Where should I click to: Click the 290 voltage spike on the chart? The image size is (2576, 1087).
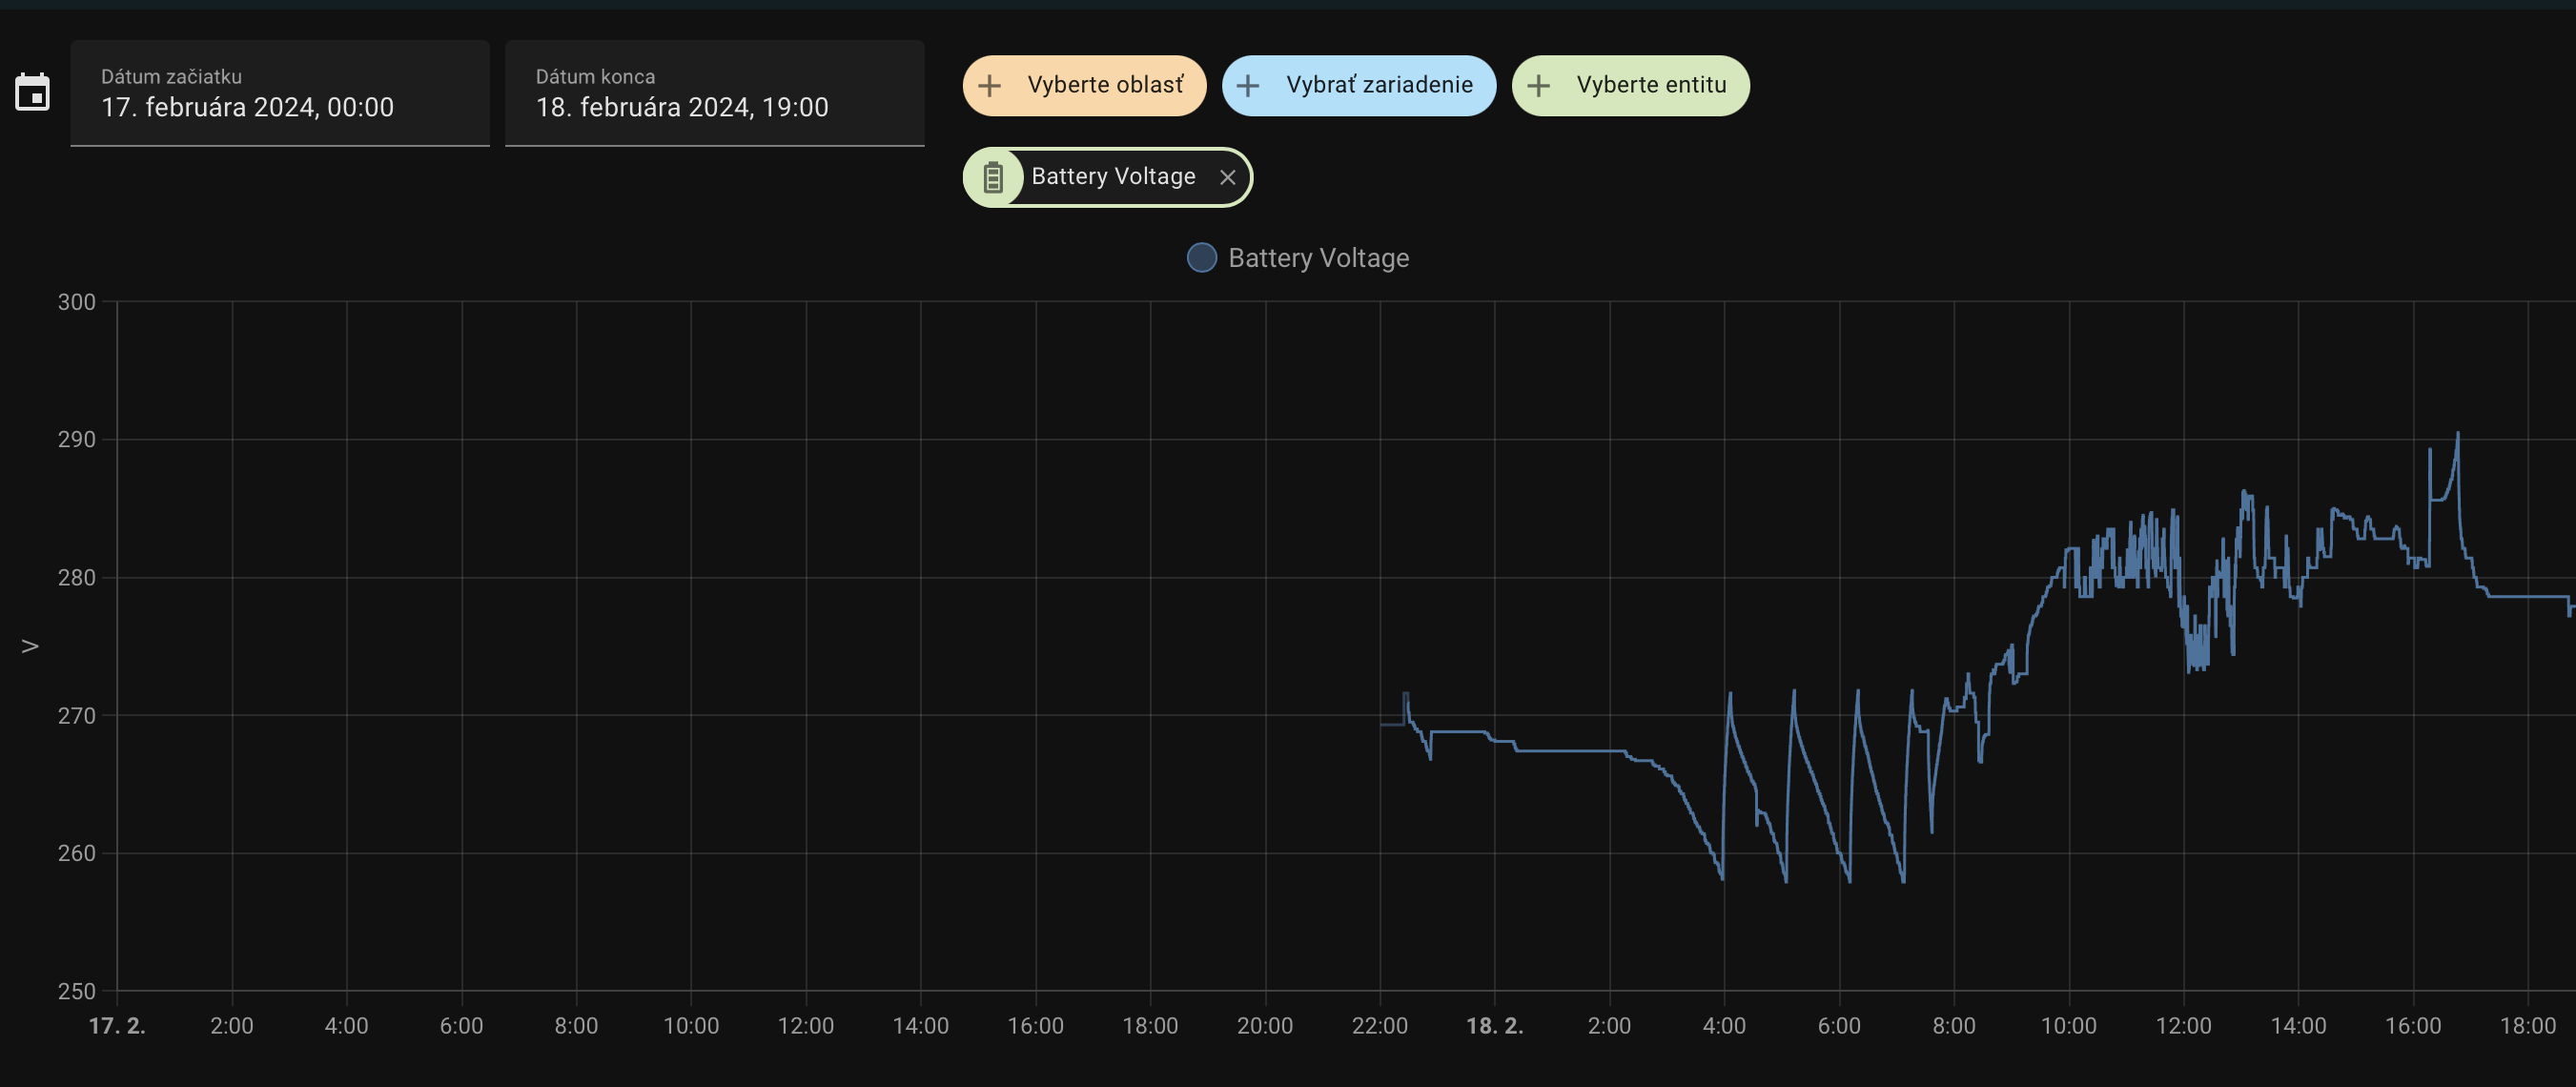tap(2457, 434)
